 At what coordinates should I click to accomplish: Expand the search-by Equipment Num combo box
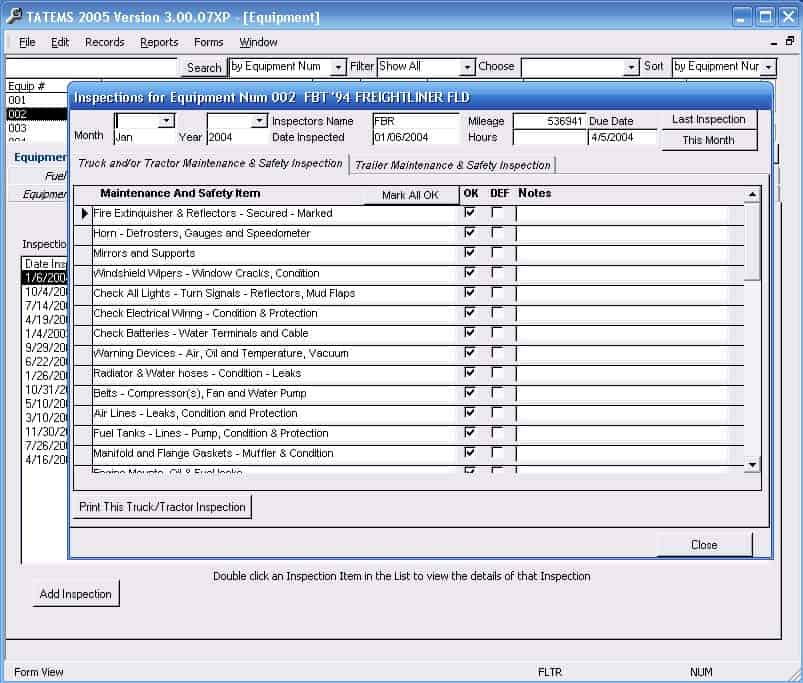point(337,66)
